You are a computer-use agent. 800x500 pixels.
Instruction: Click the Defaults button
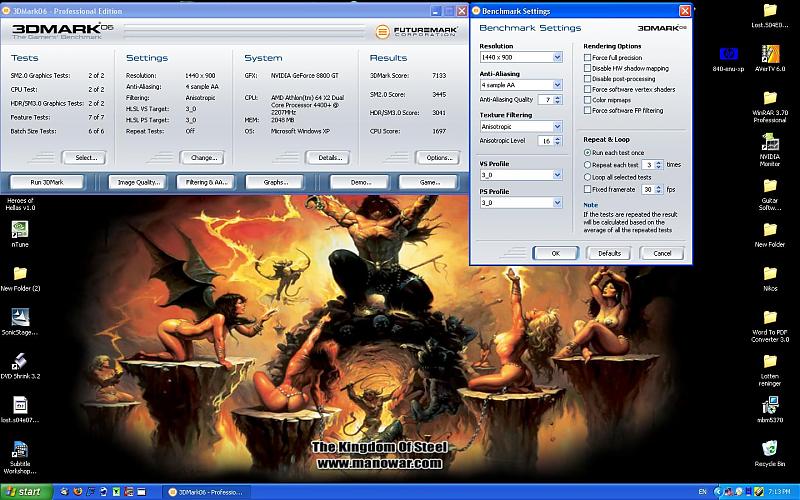coord(609,253)
